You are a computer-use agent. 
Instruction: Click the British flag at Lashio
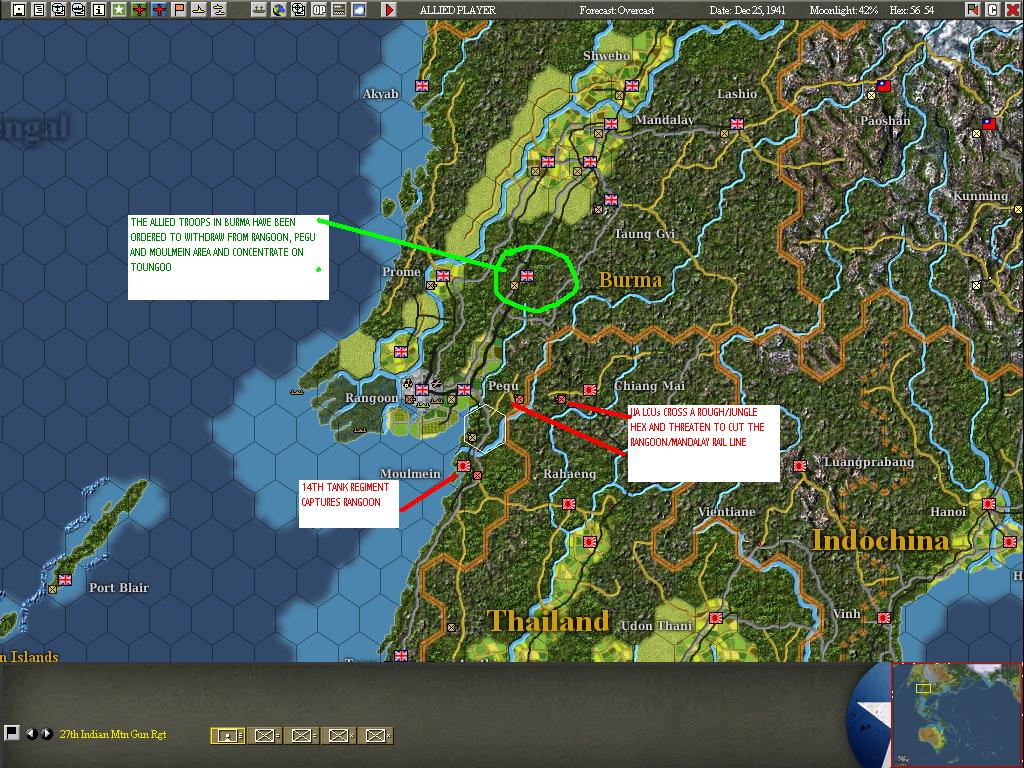pyautogui.click(x=737, y=123)
